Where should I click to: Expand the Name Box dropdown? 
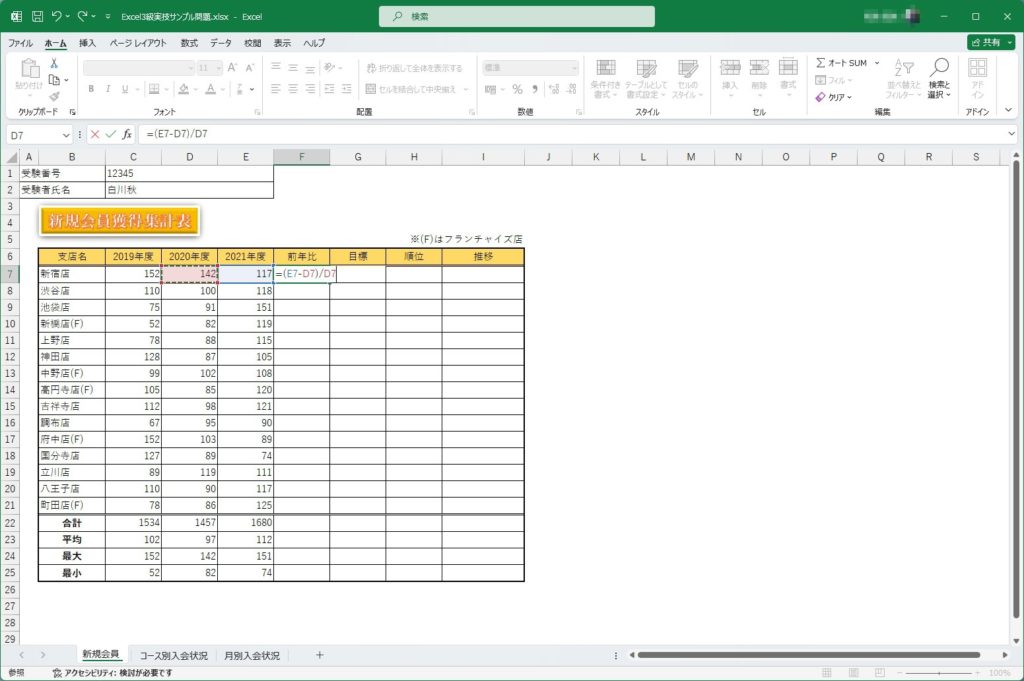(66, 134)
